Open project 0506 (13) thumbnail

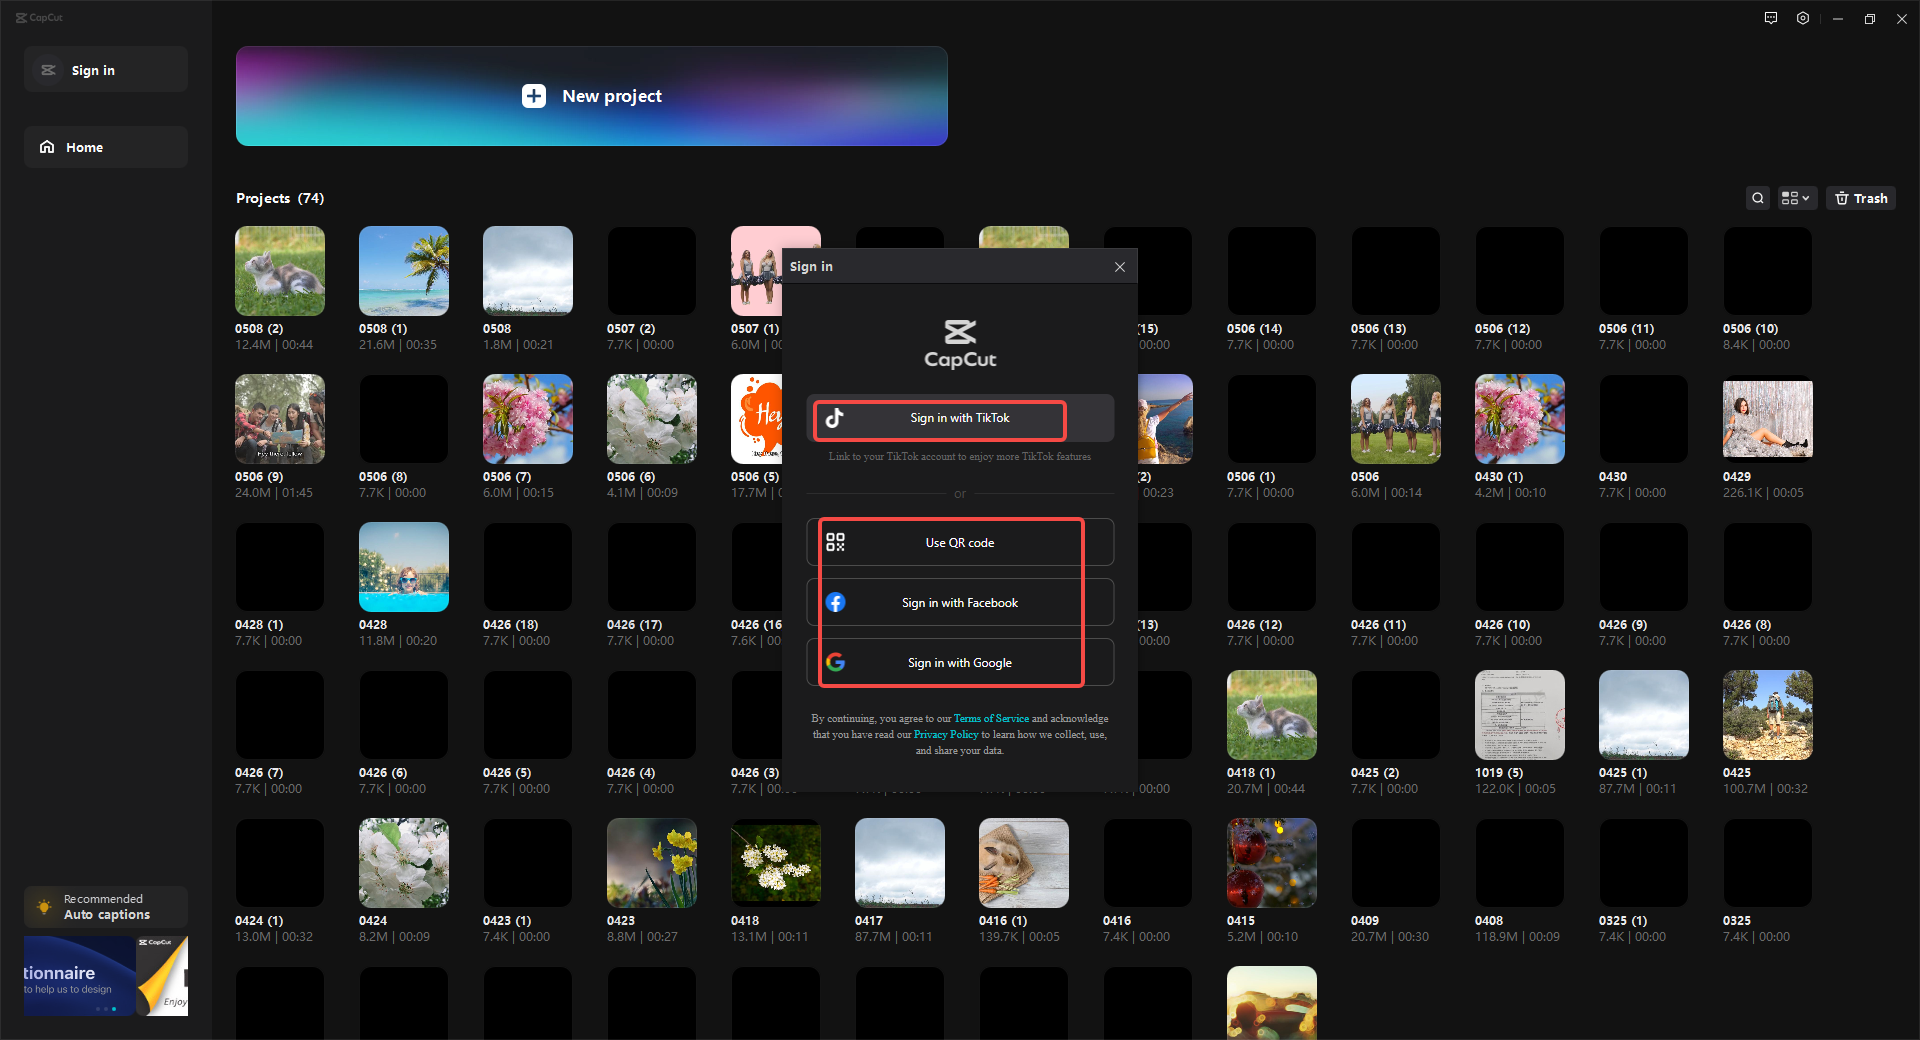coord(1396,271)
